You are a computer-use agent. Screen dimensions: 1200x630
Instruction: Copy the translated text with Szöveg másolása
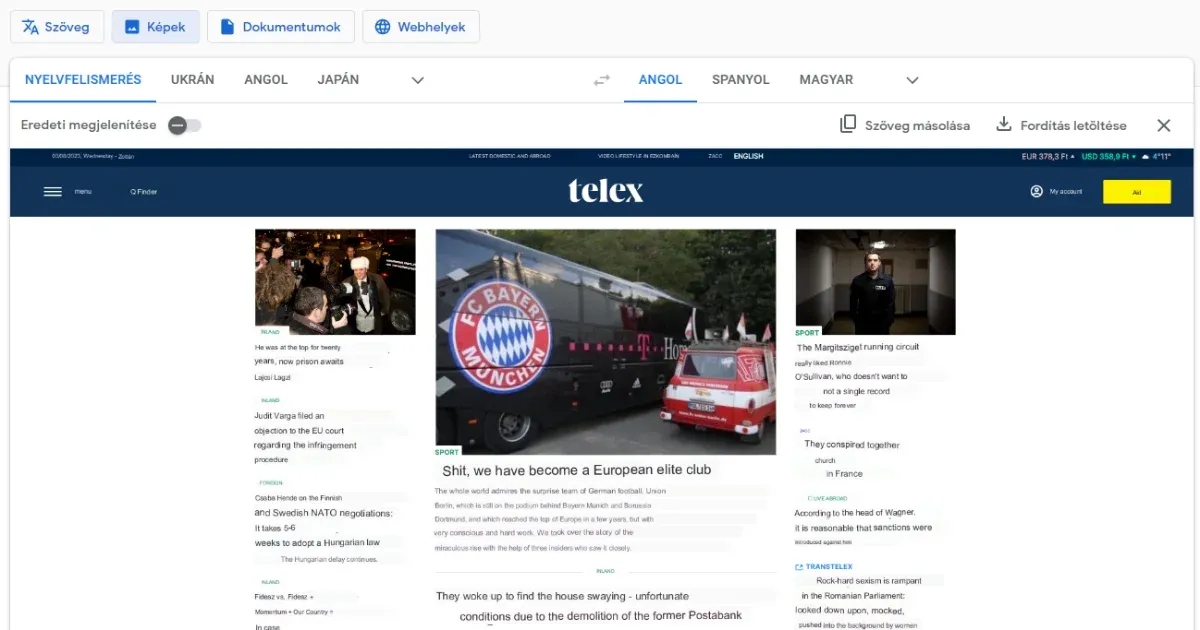[x=905, y=125]
